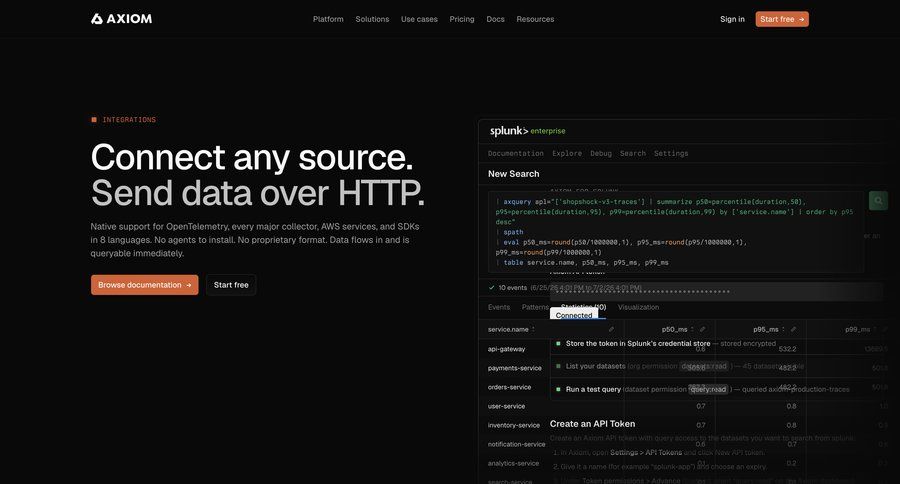The image size is (900, 484).
Task: Select the orders-service row
Action: point(510,387)
